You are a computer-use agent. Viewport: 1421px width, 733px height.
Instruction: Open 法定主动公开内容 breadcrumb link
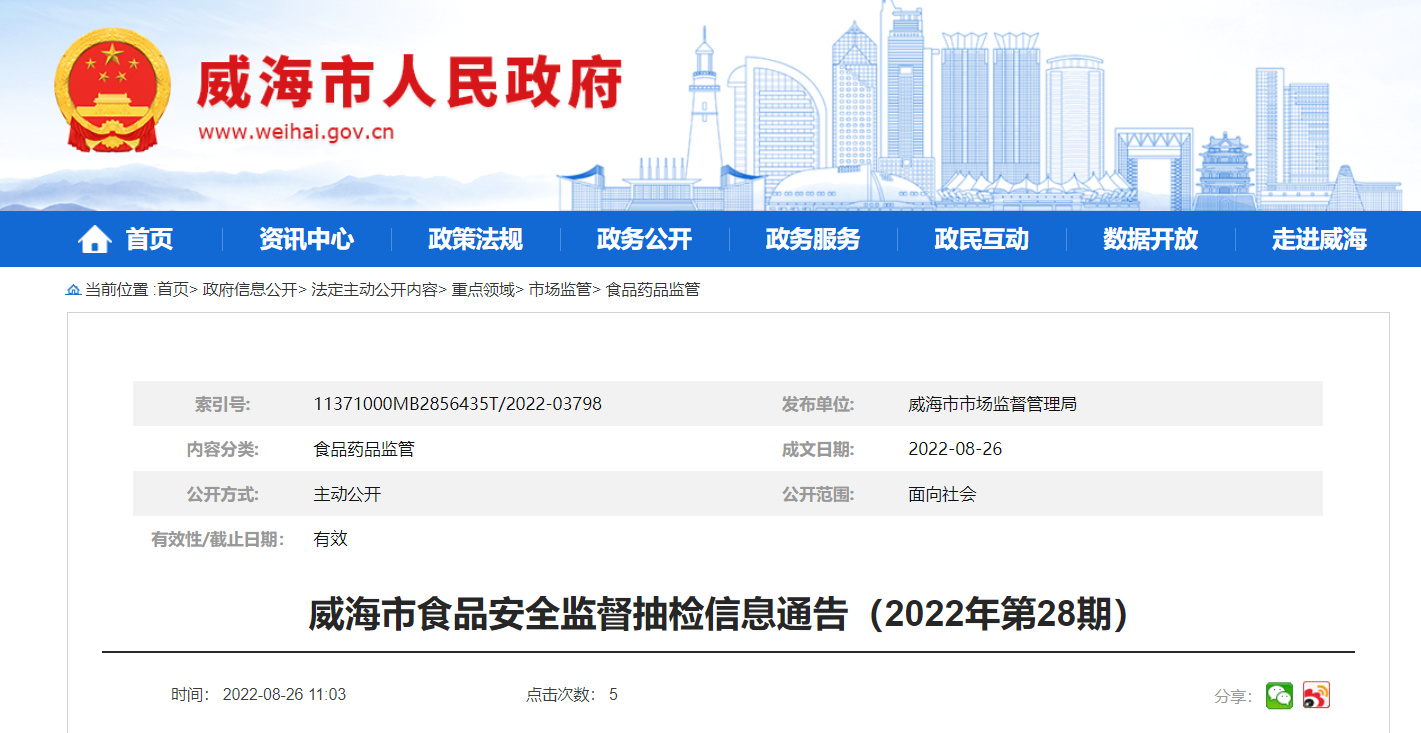tap(374, 290)
